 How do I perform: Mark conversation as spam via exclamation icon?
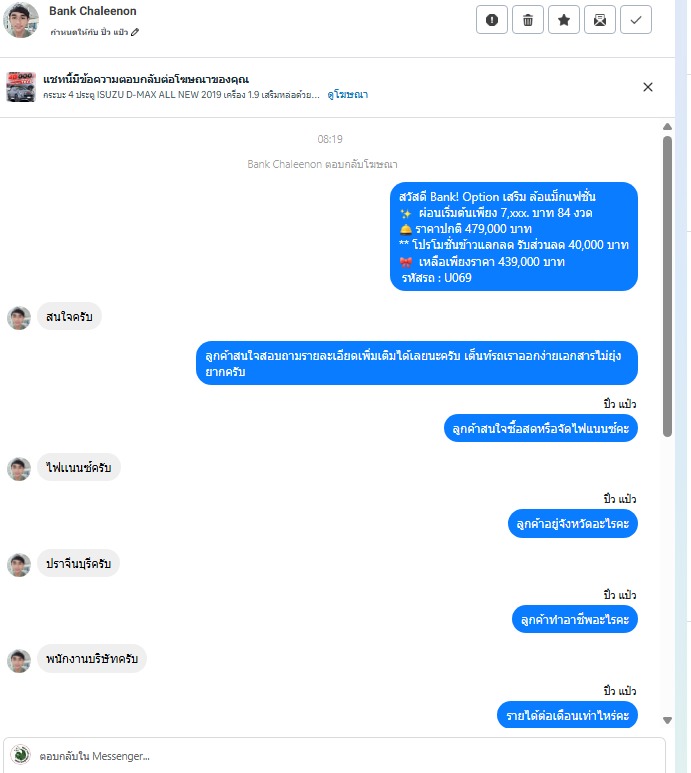coord(491,20)
